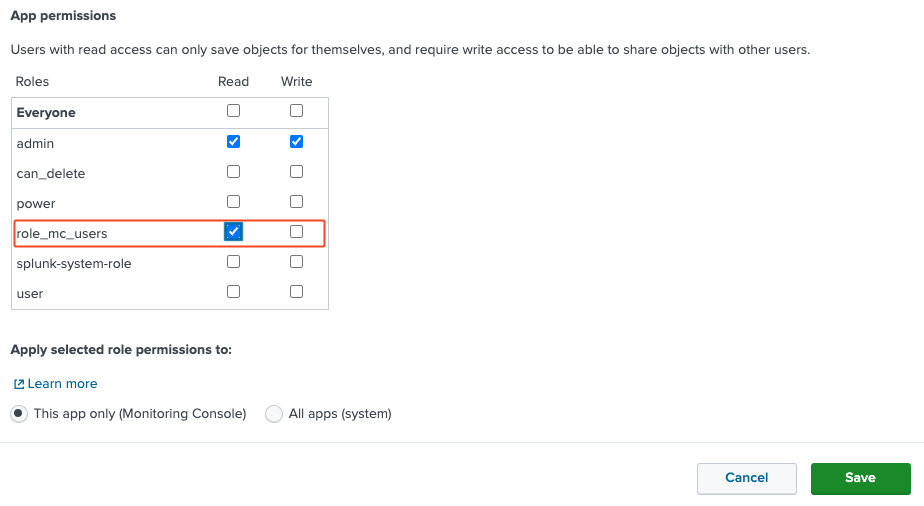Grant Write access to power role
924x506 pixels.
point(296,202)
